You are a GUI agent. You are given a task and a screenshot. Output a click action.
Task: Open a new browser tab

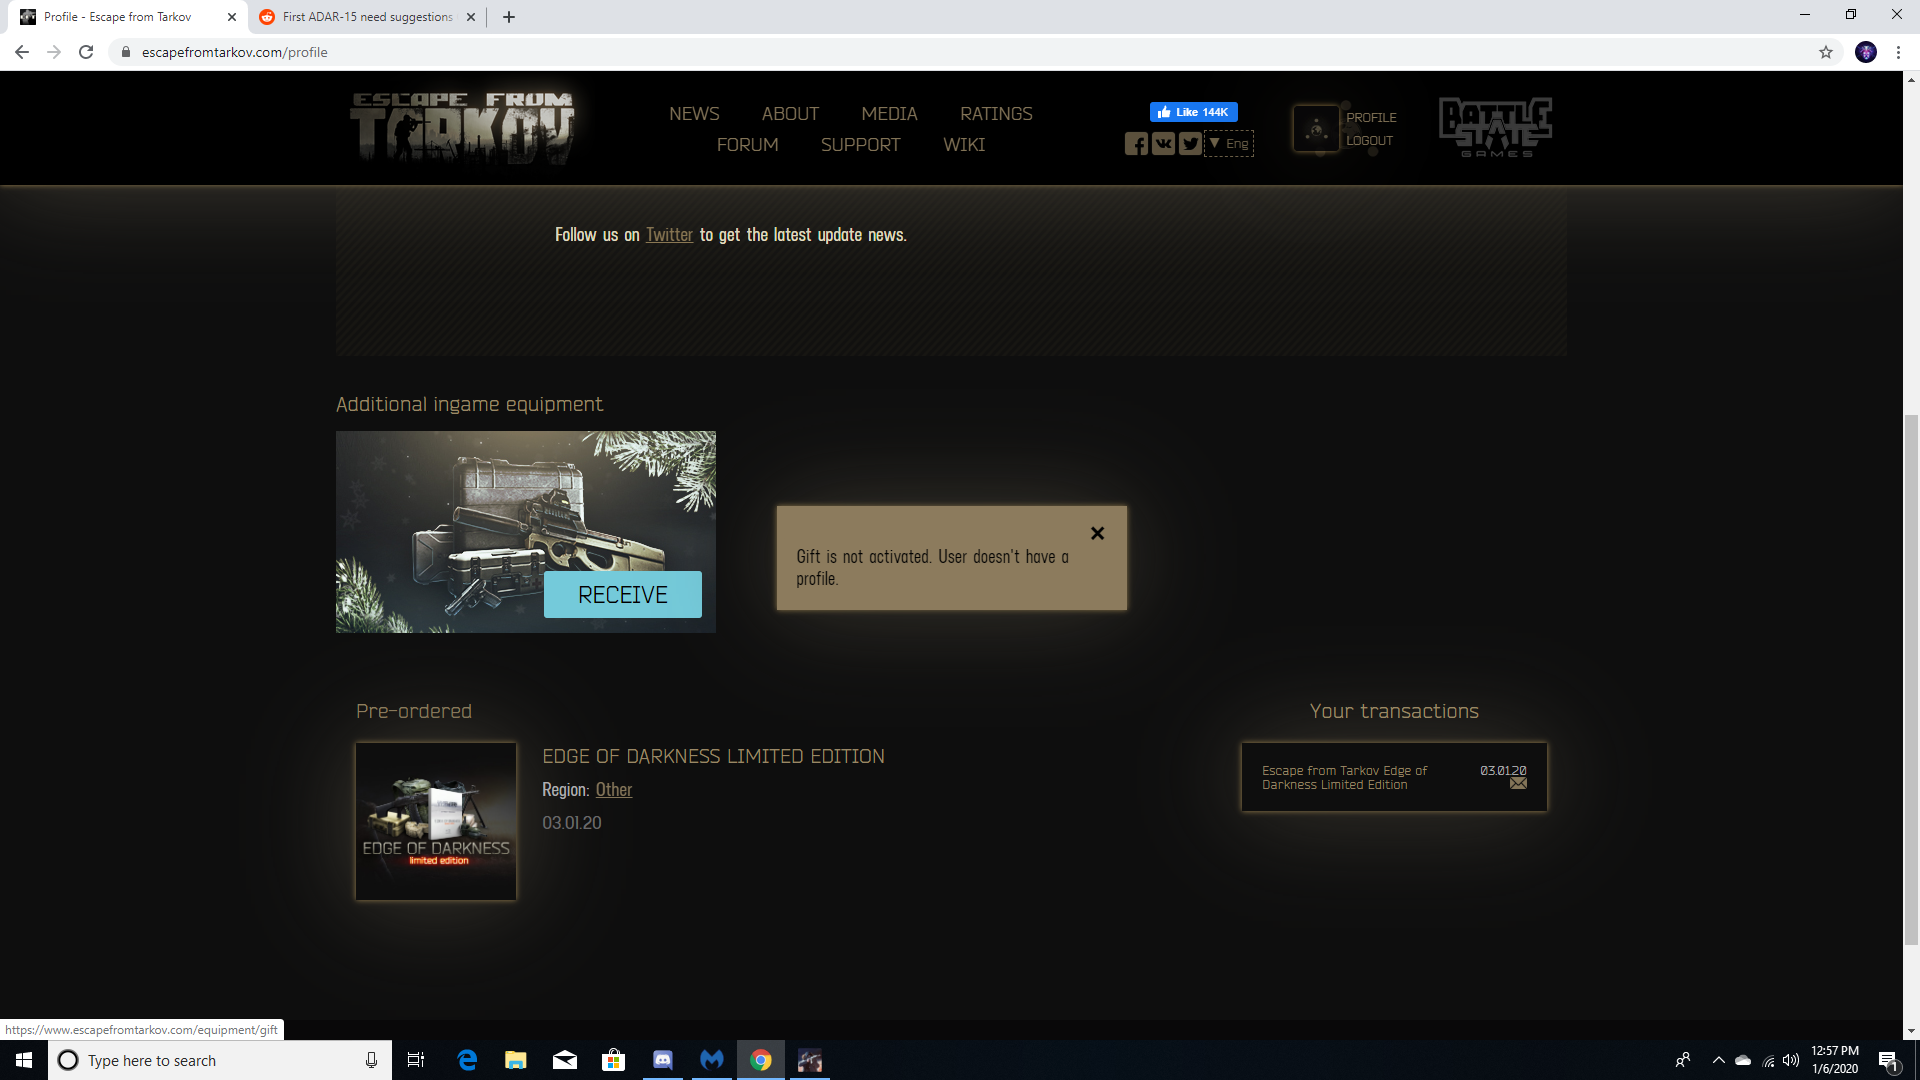(509, 17)
